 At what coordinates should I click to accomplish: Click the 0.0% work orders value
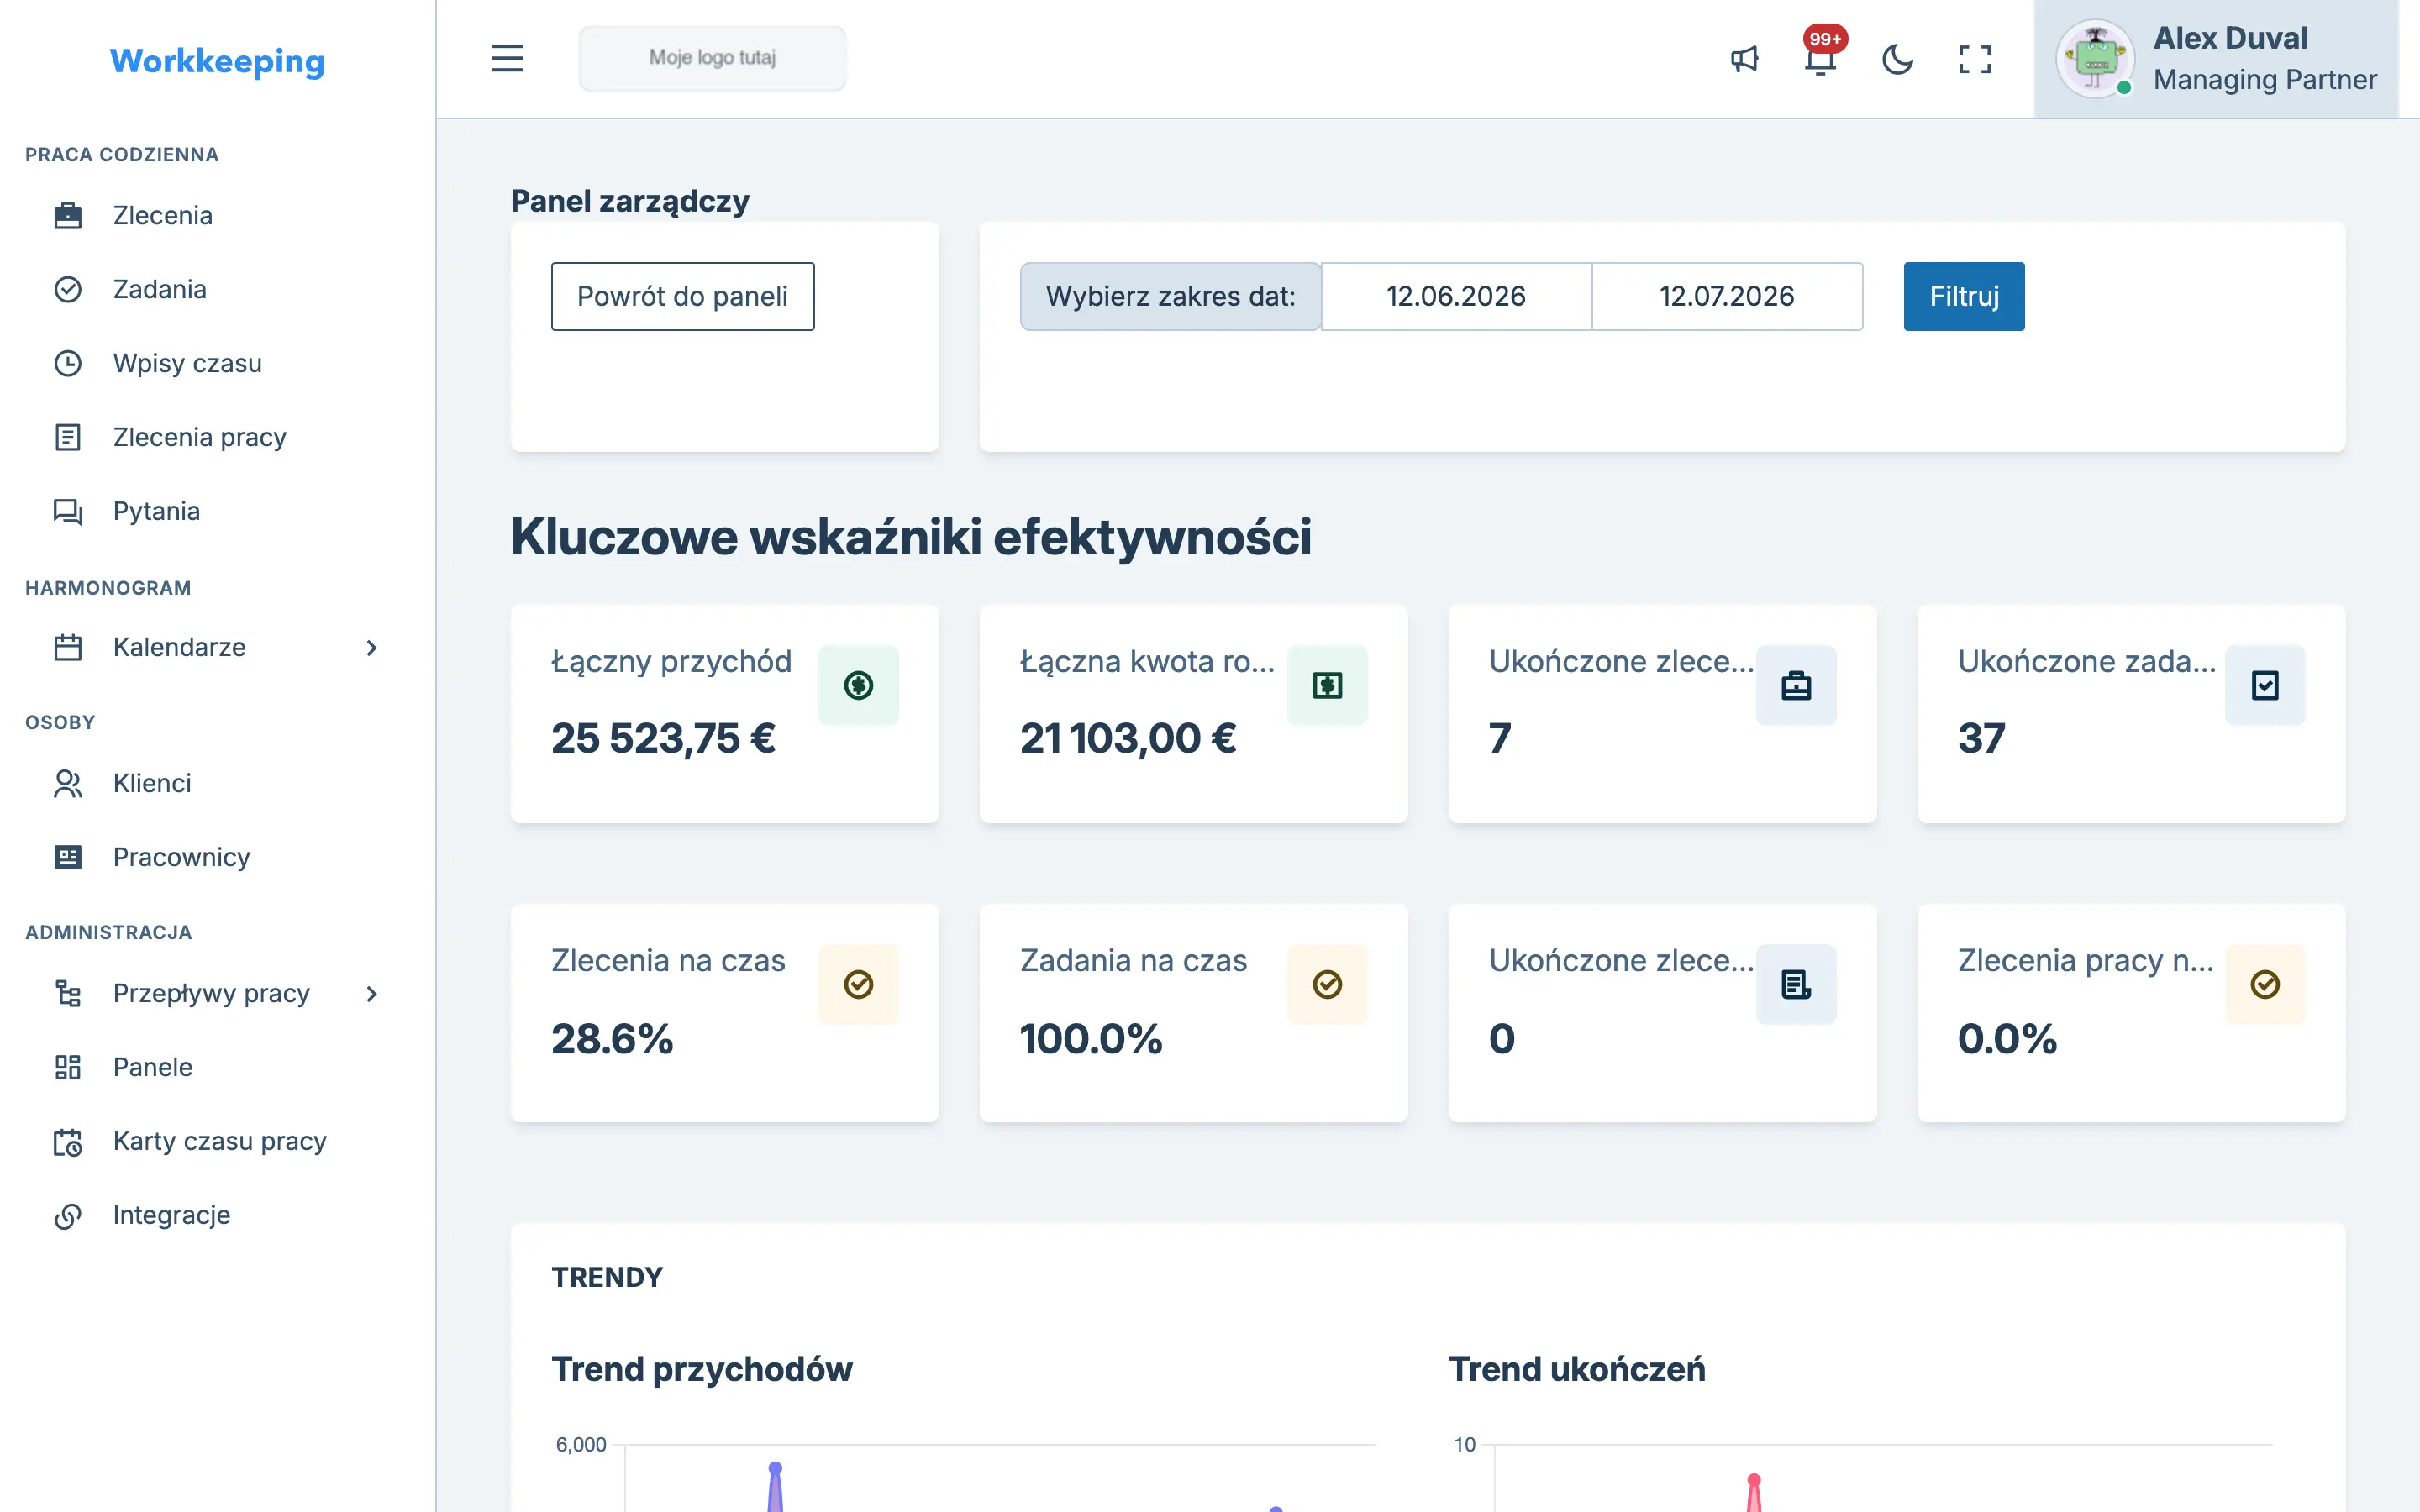pos(2007,1038)
